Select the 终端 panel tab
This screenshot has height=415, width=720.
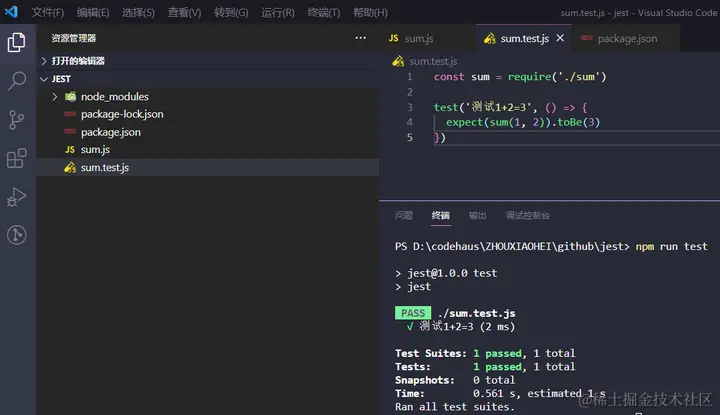click(x=441, y=215)
